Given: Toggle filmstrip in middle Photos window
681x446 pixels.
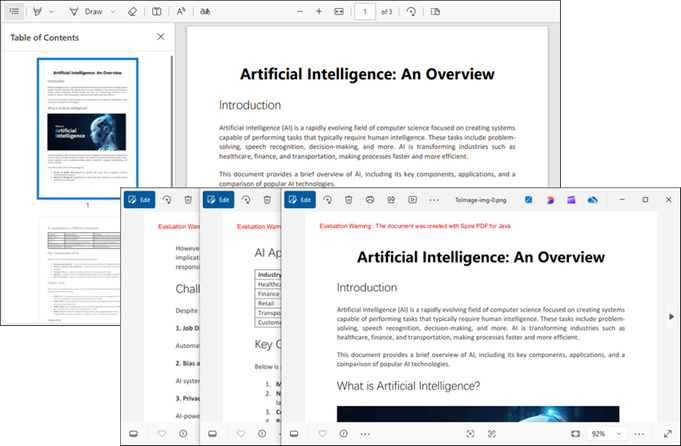Looking at the screenshot, I should click(212, 433).
